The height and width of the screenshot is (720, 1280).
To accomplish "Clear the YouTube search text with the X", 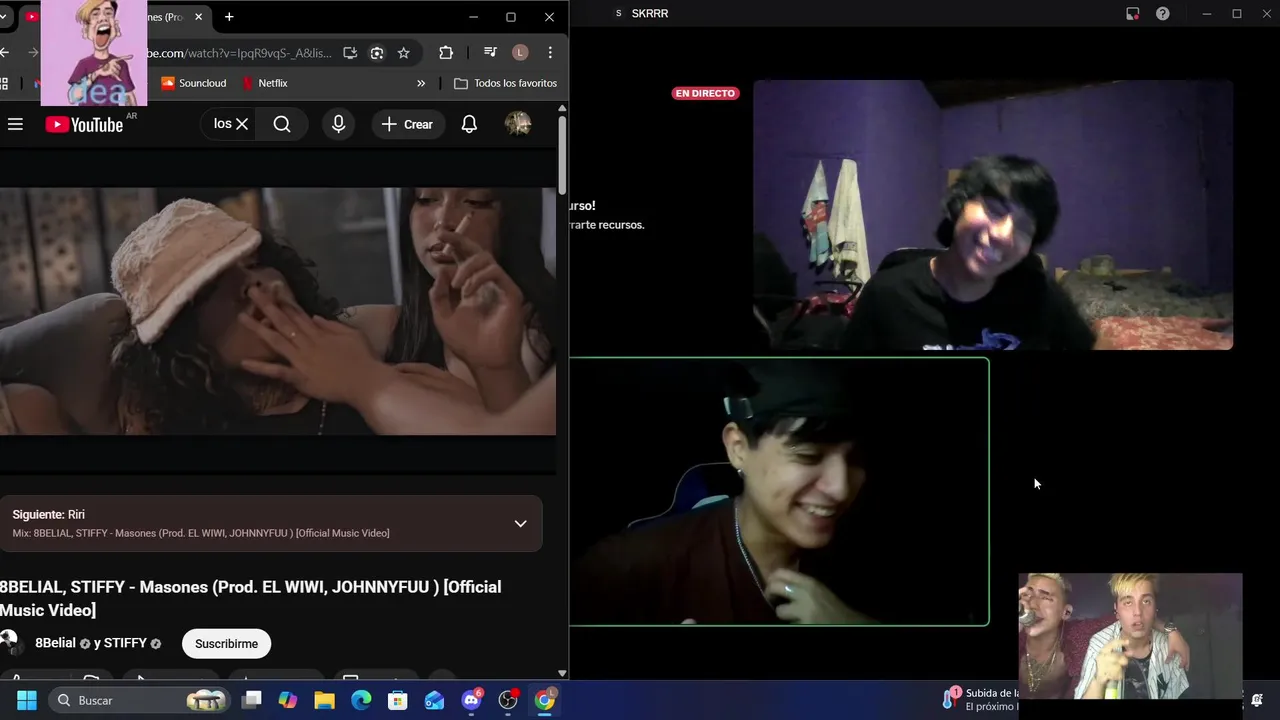I will (x=242, y=124).
